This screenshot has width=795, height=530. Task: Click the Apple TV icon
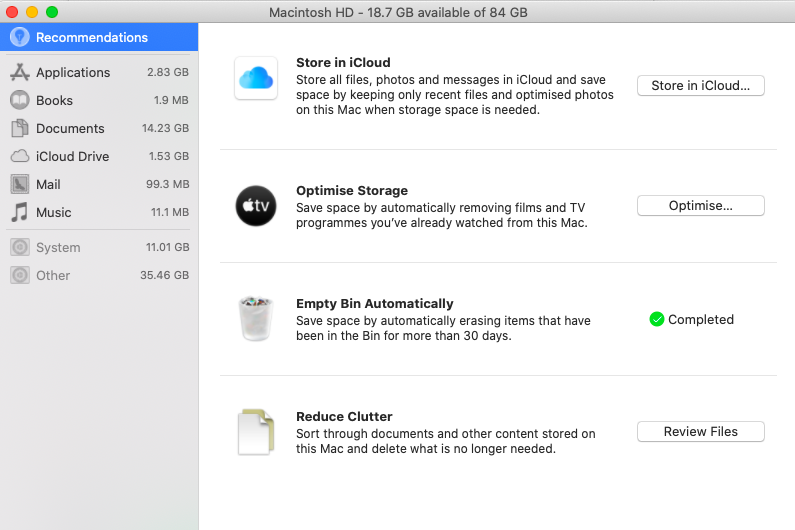pos(255,206)
